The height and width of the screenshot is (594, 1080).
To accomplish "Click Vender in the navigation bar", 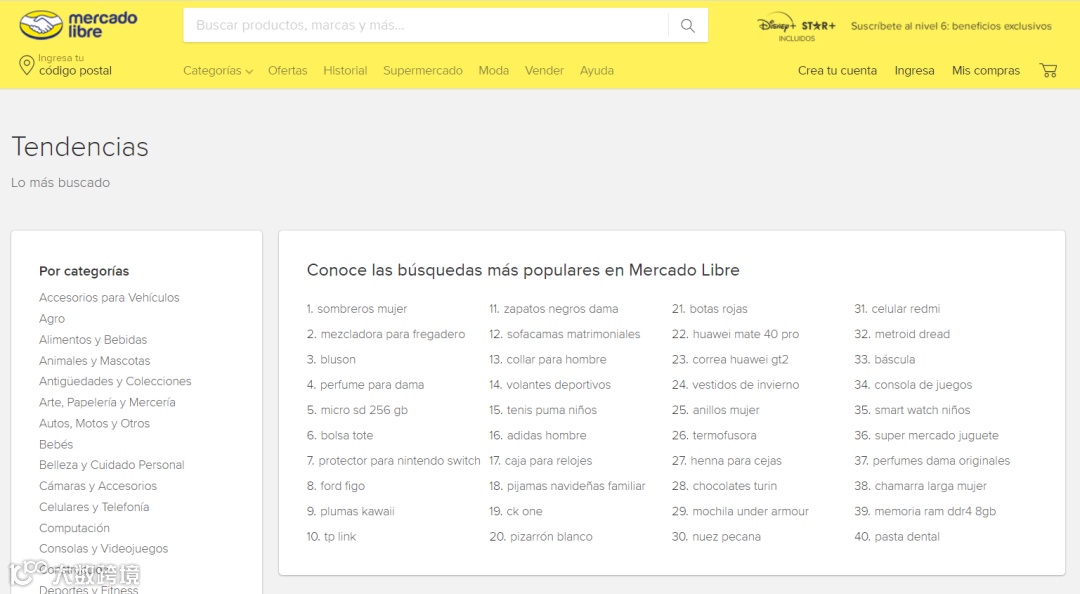I will click(x=544, y=70).
